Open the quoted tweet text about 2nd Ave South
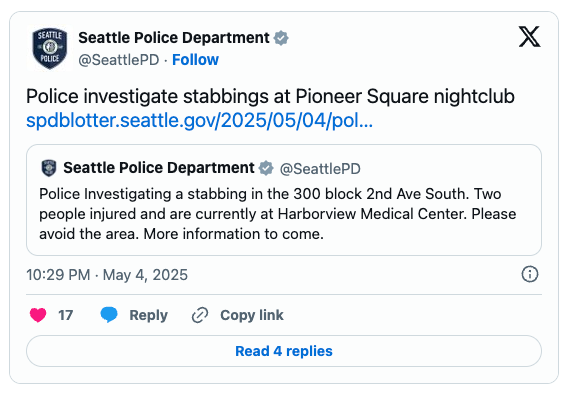The width and height of the screenshot is (566, 394). click(278, 214)
